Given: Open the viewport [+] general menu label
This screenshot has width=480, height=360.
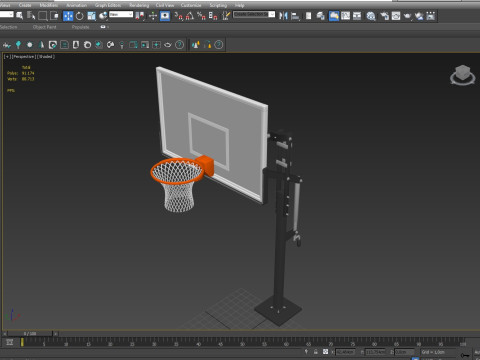Looking at the screenshot, I should tap(7, 57).
